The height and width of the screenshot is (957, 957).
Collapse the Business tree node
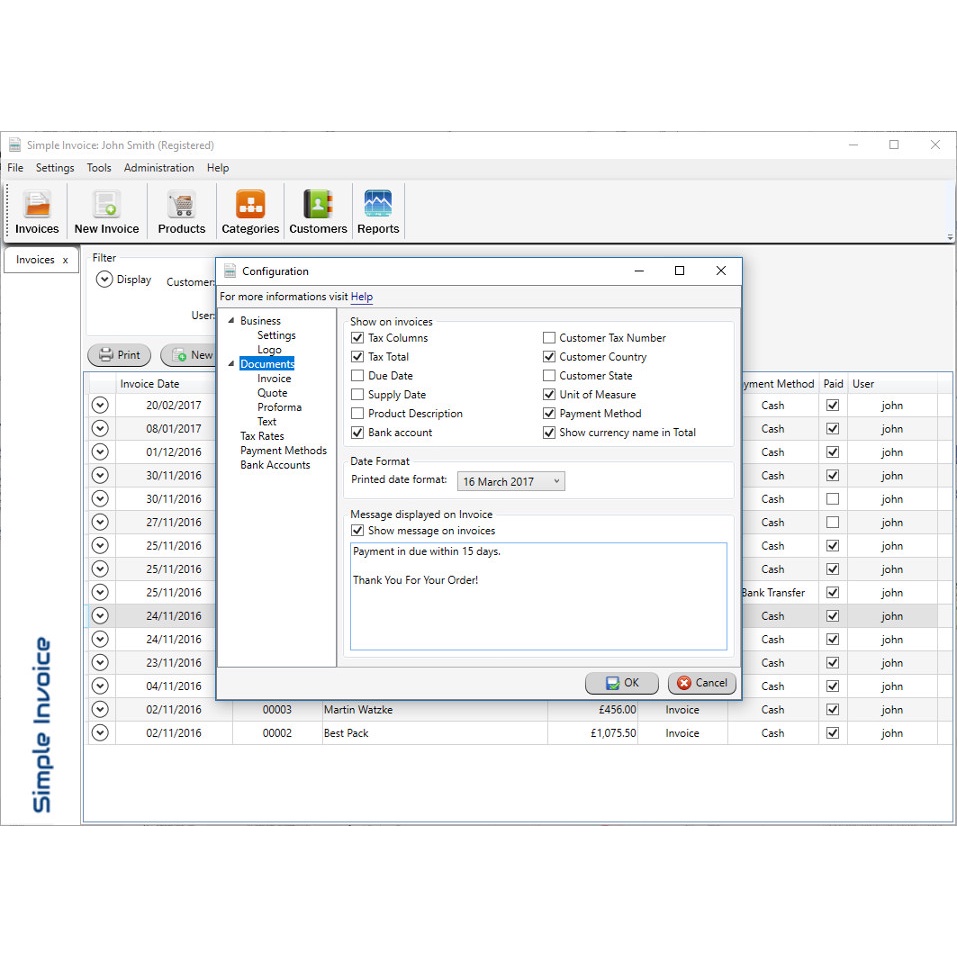pyautogui.click(x=231, y=321)
